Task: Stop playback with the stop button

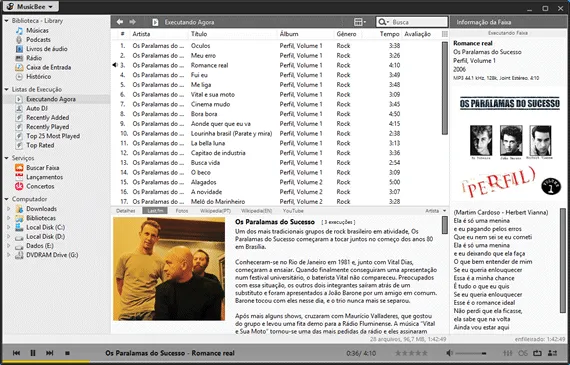Action: pos(67,353)
